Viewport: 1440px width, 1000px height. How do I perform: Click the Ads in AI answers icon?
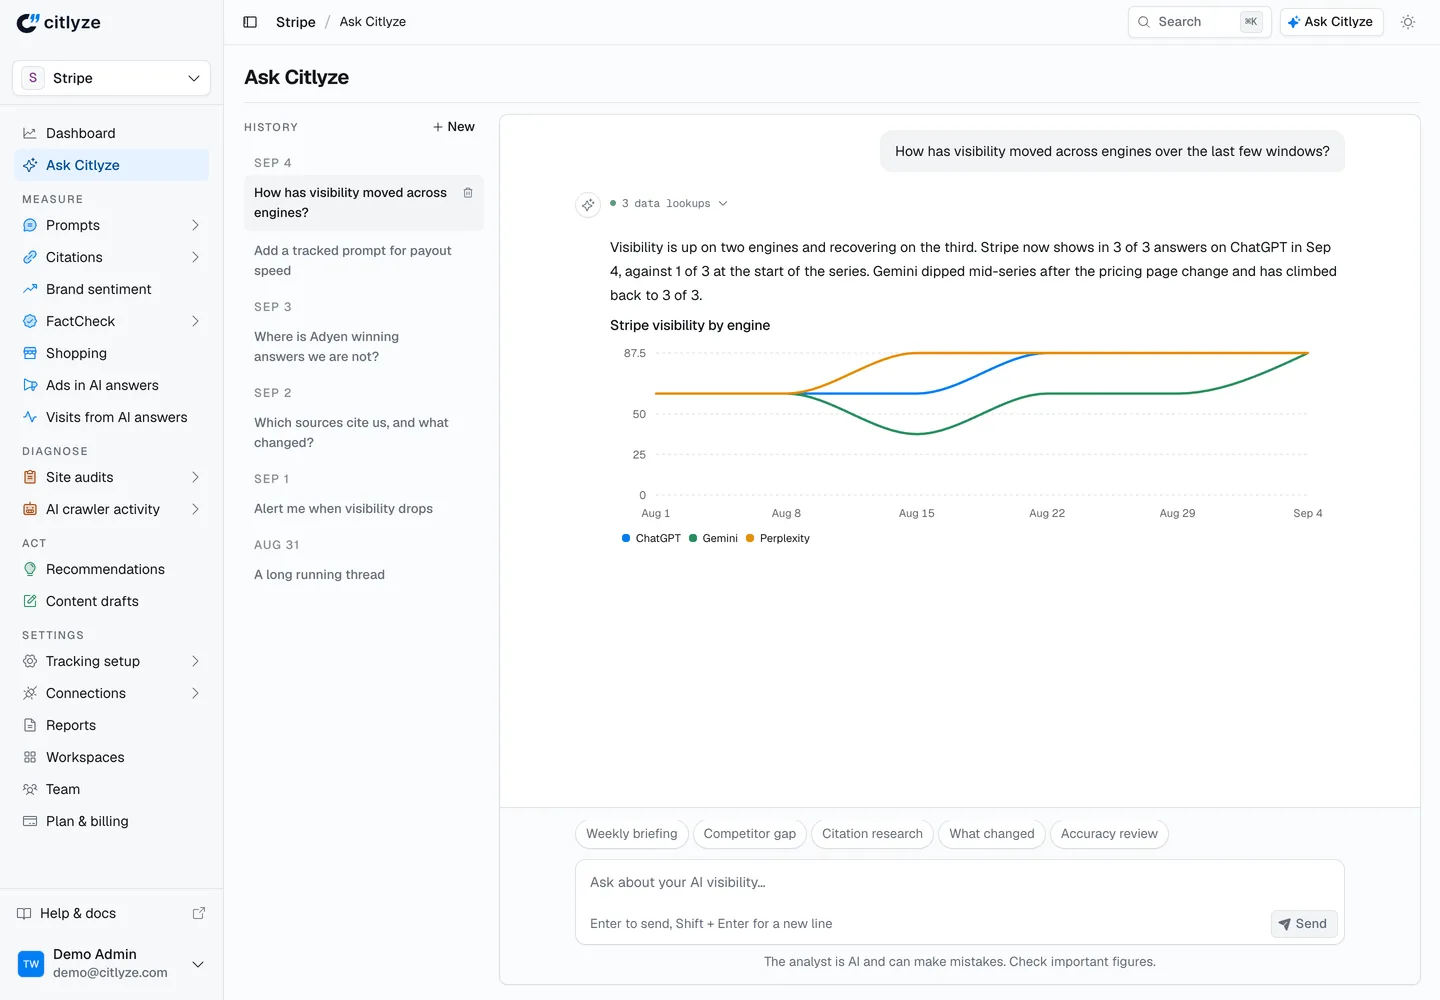(30, 385)
